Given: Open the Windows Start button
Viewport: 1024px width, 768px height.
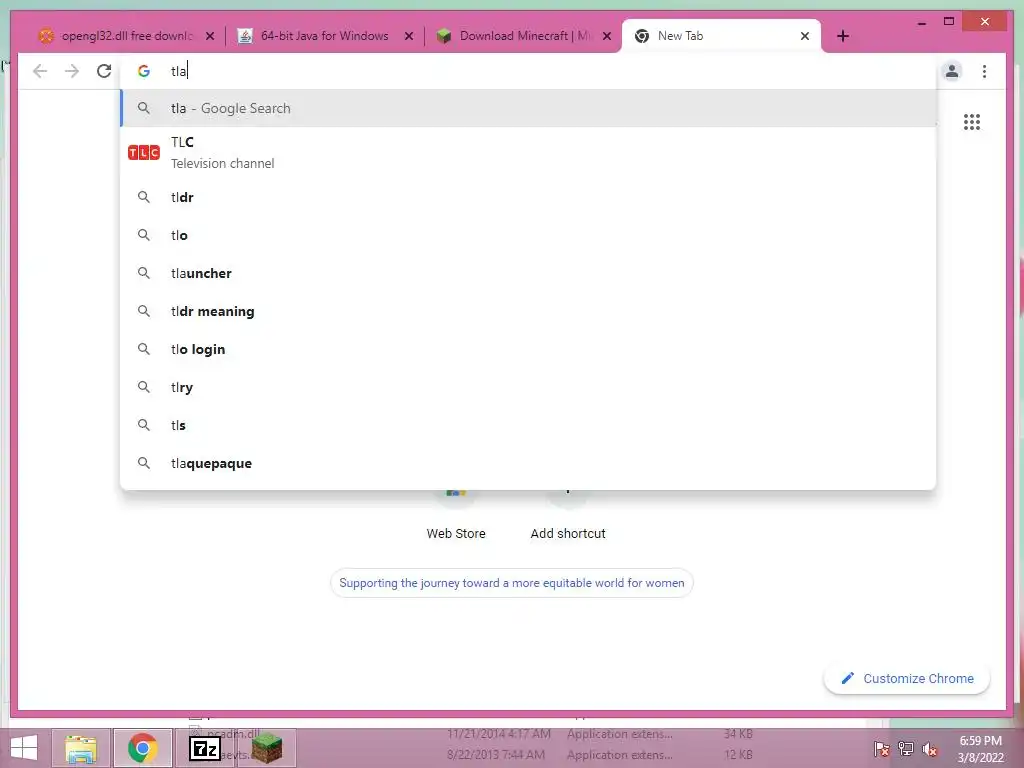Looking at the screenshot, I should 24,748.
